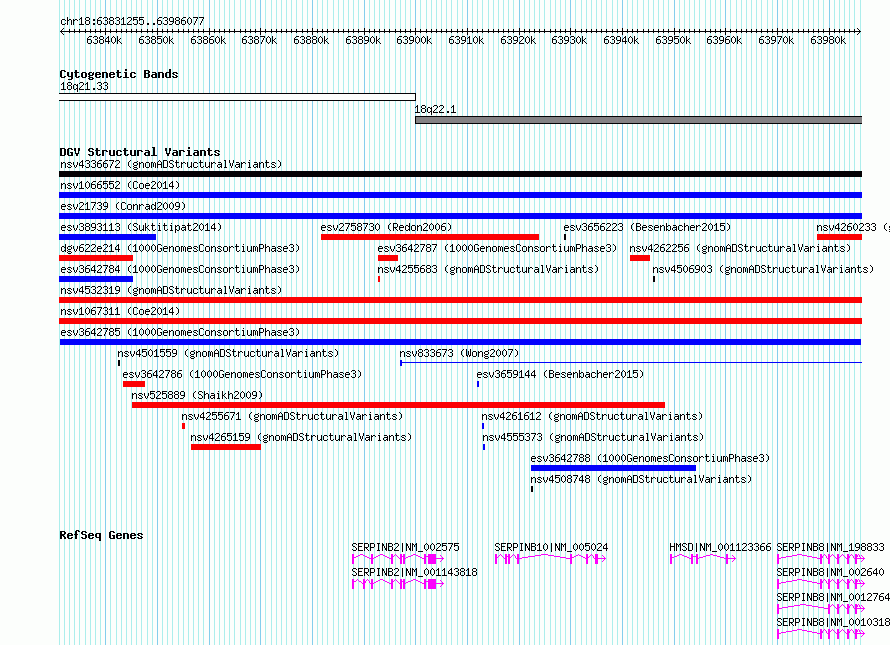Click the 18q21.33 cytogenetic band
The image size is (890, 645).
coord(237,97)
